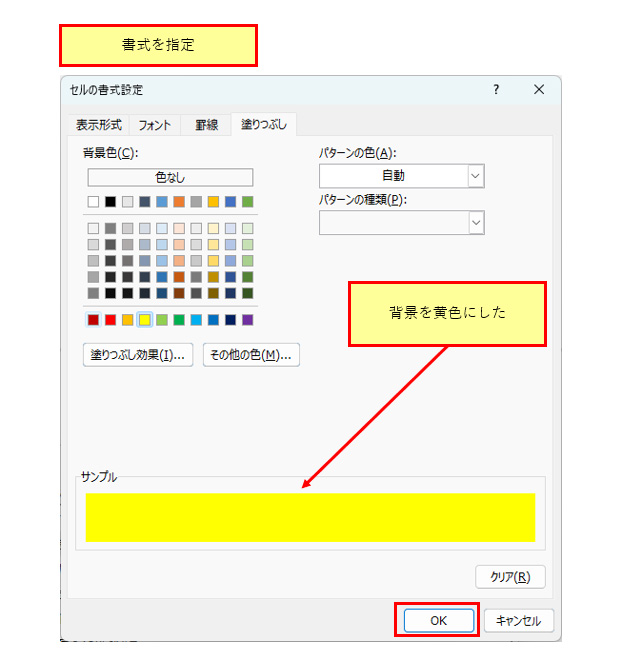The width and height of the screenshot is (639, 672).
Task: Select the black swatch in top theme row
Action: click(x=111, y=202)
